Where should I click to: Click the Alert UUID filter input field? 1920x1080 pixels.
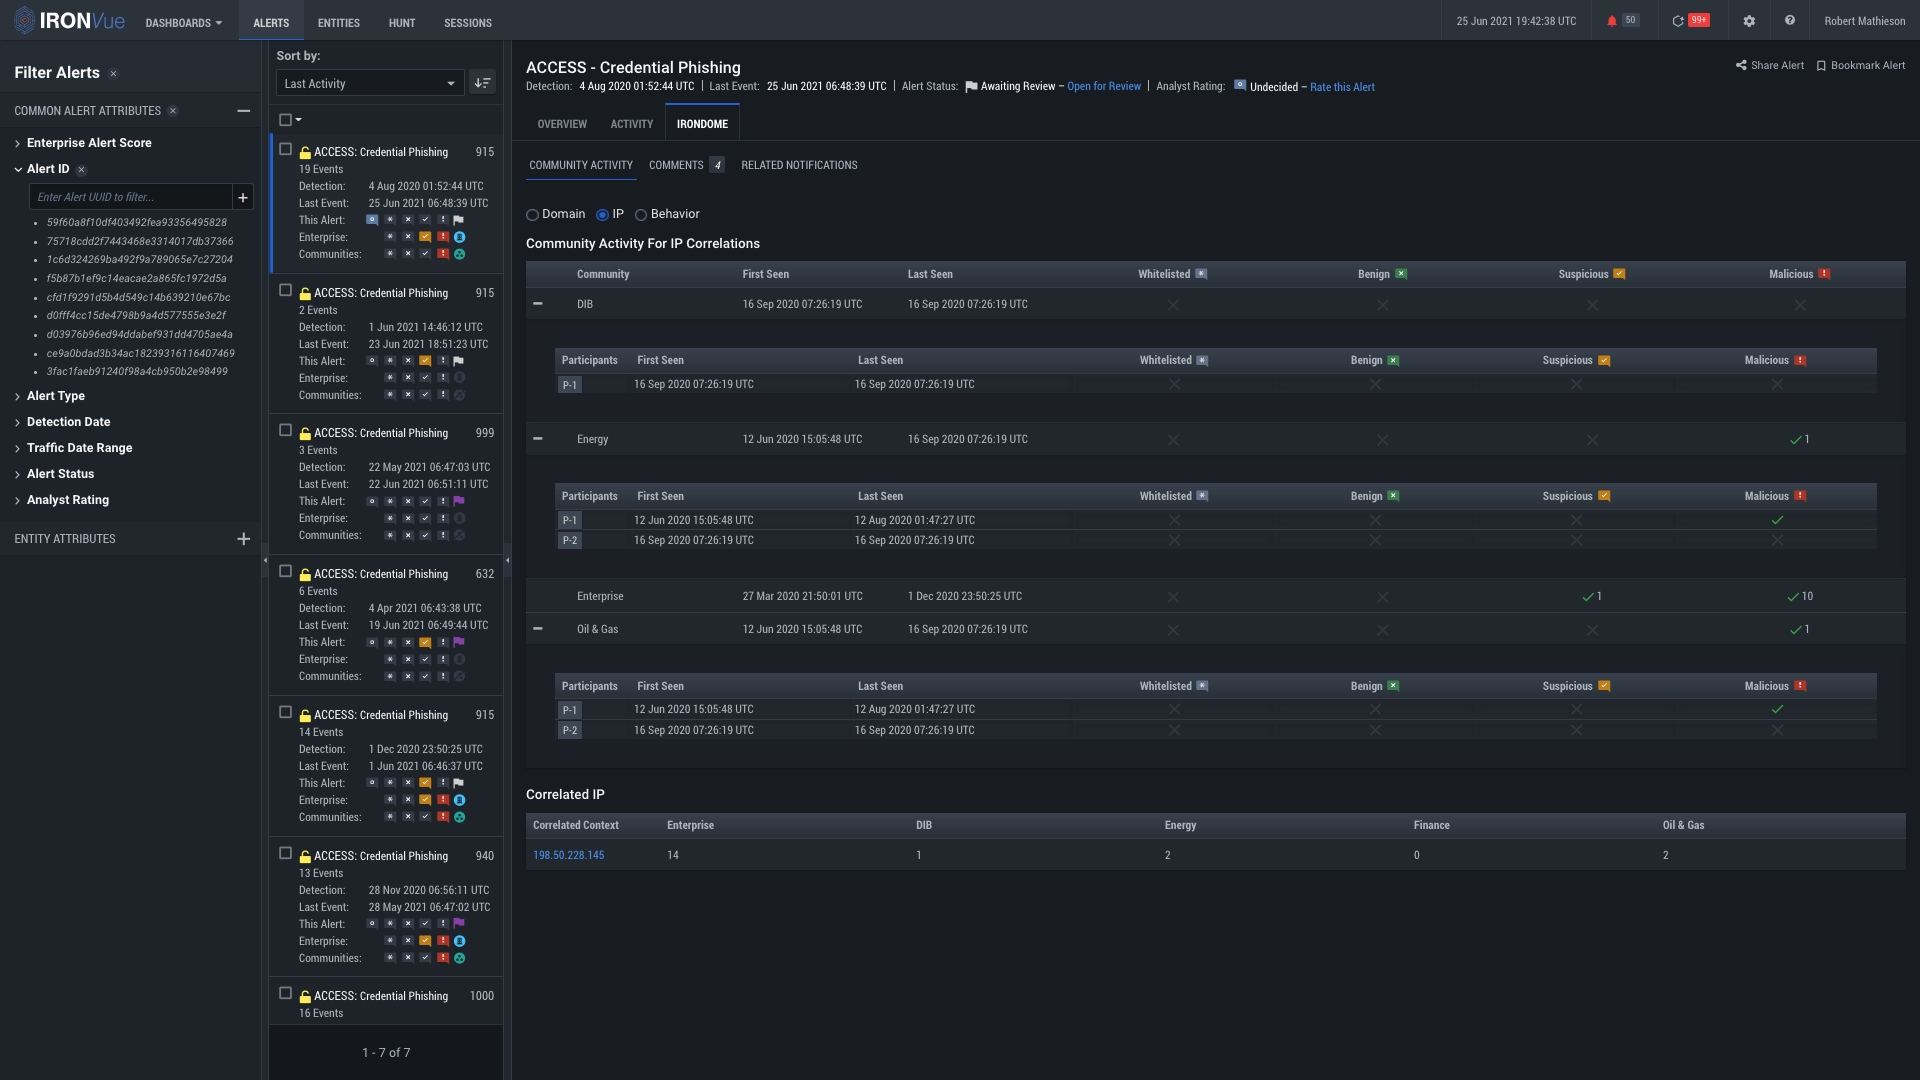130,197
